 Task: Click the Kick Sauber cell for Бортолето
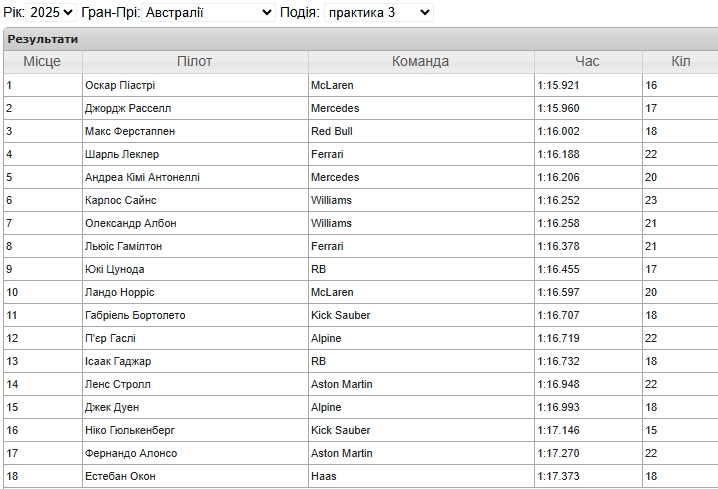point(421,315)
